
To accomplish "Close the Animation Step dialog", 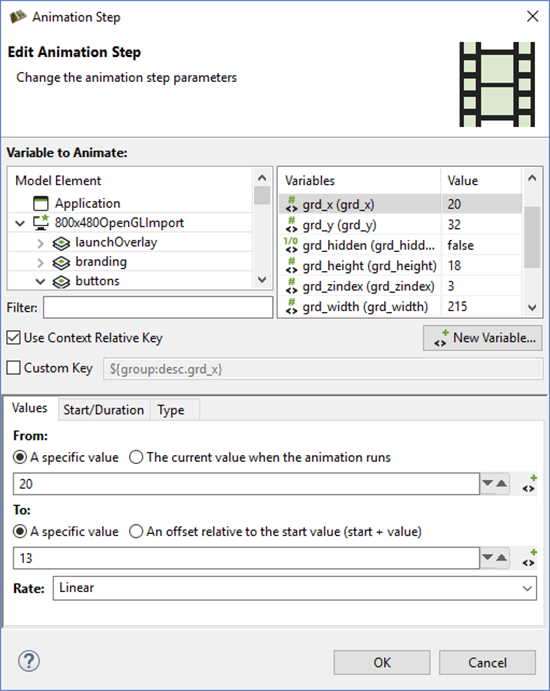I will pyautogui.click(x=532, y=16).
